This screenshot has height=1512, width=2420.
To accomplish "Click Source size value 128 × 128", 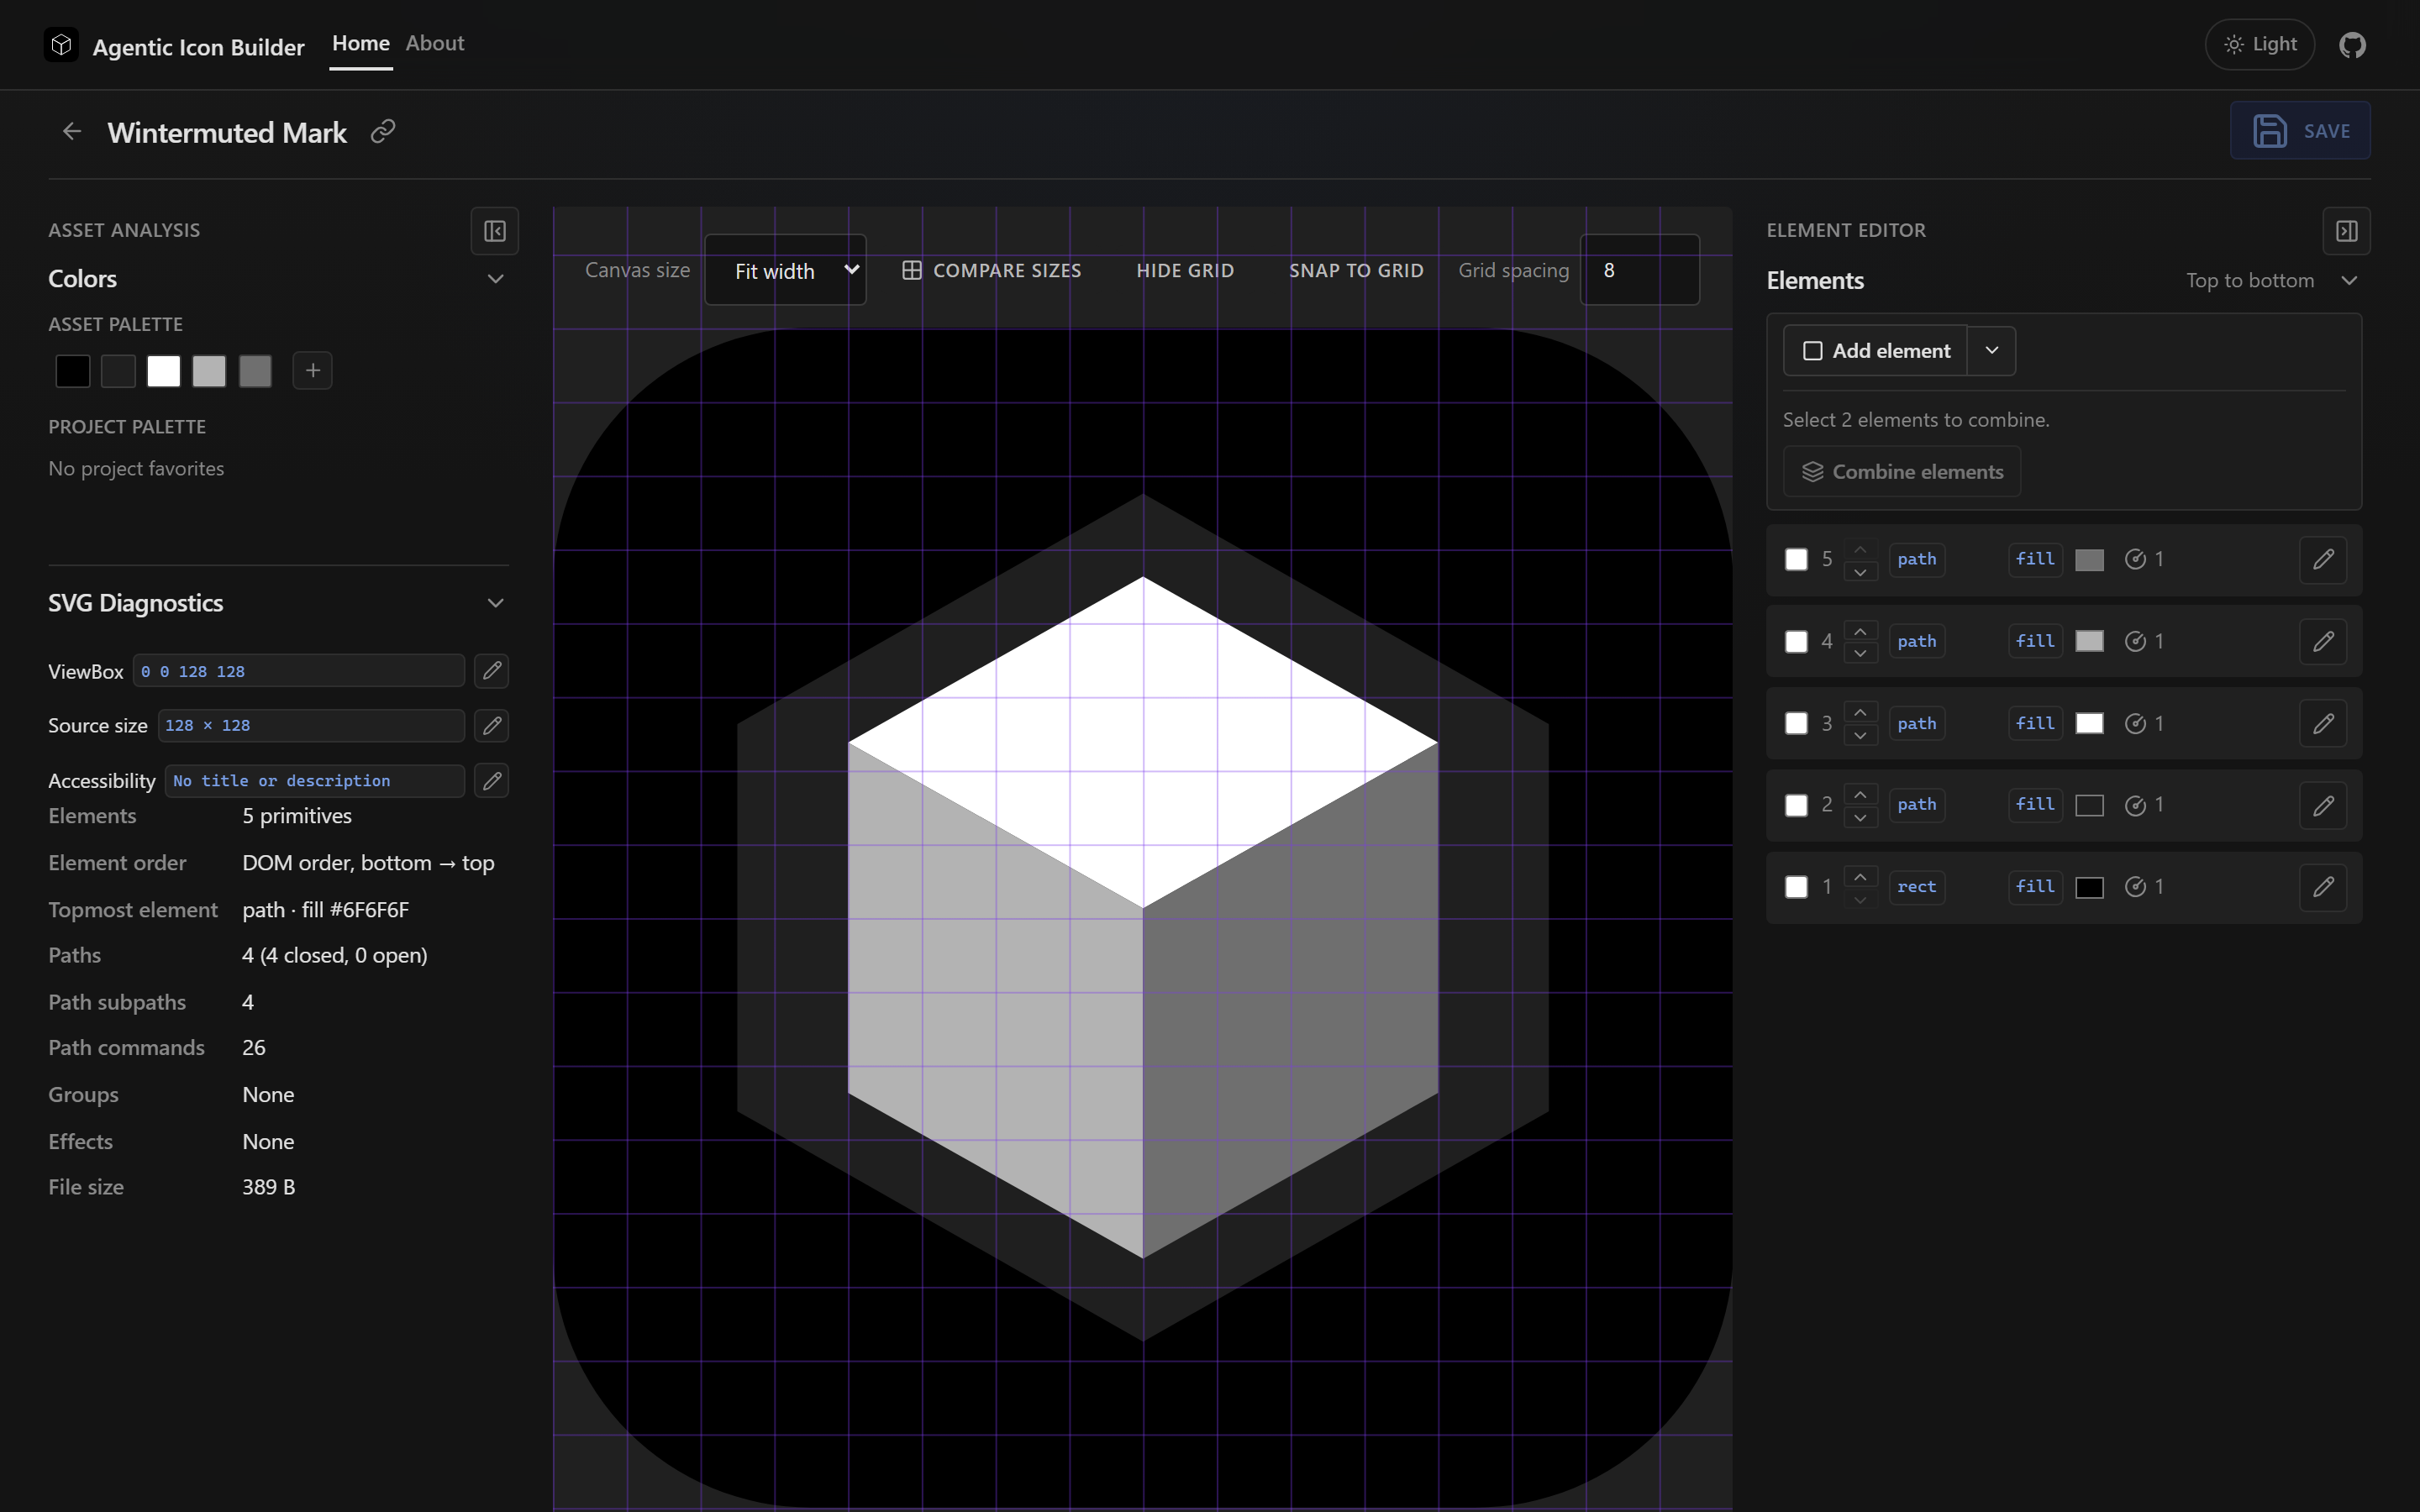I will pos(311,725).
